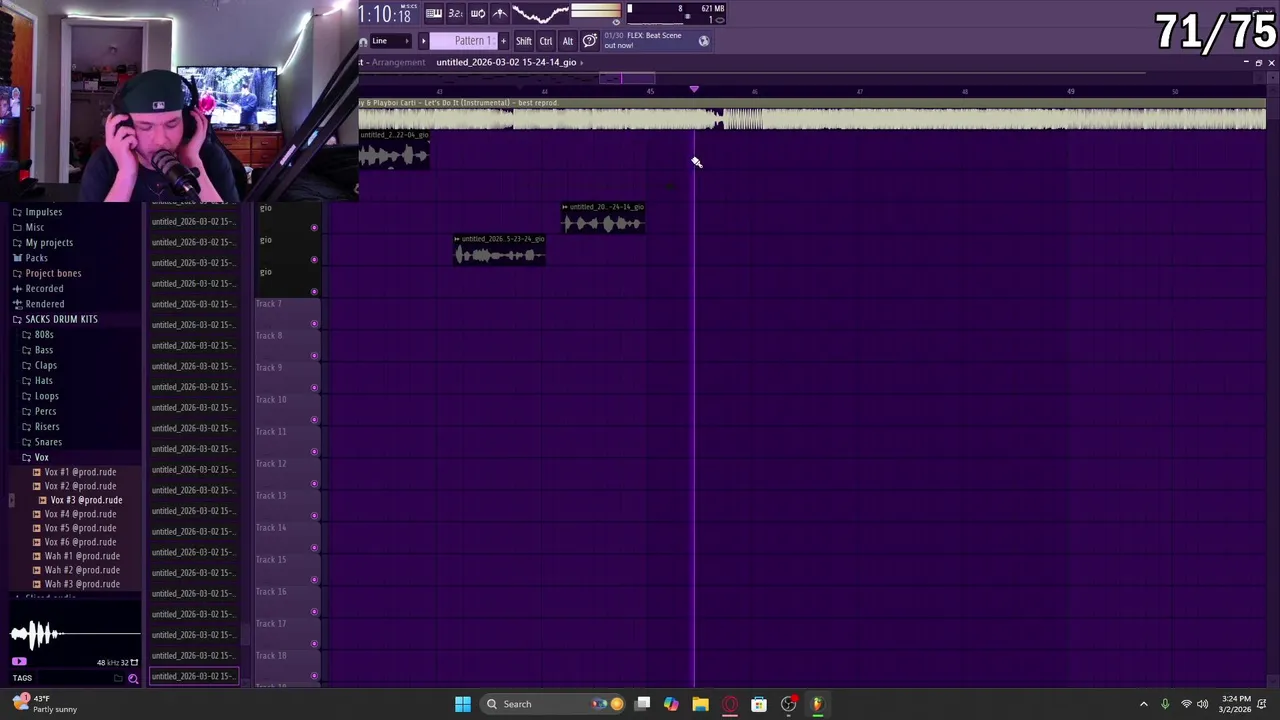Click the eye icon below output meter
The width and height of the screenshot is (1280, 720).
click(x=616, y=21)
